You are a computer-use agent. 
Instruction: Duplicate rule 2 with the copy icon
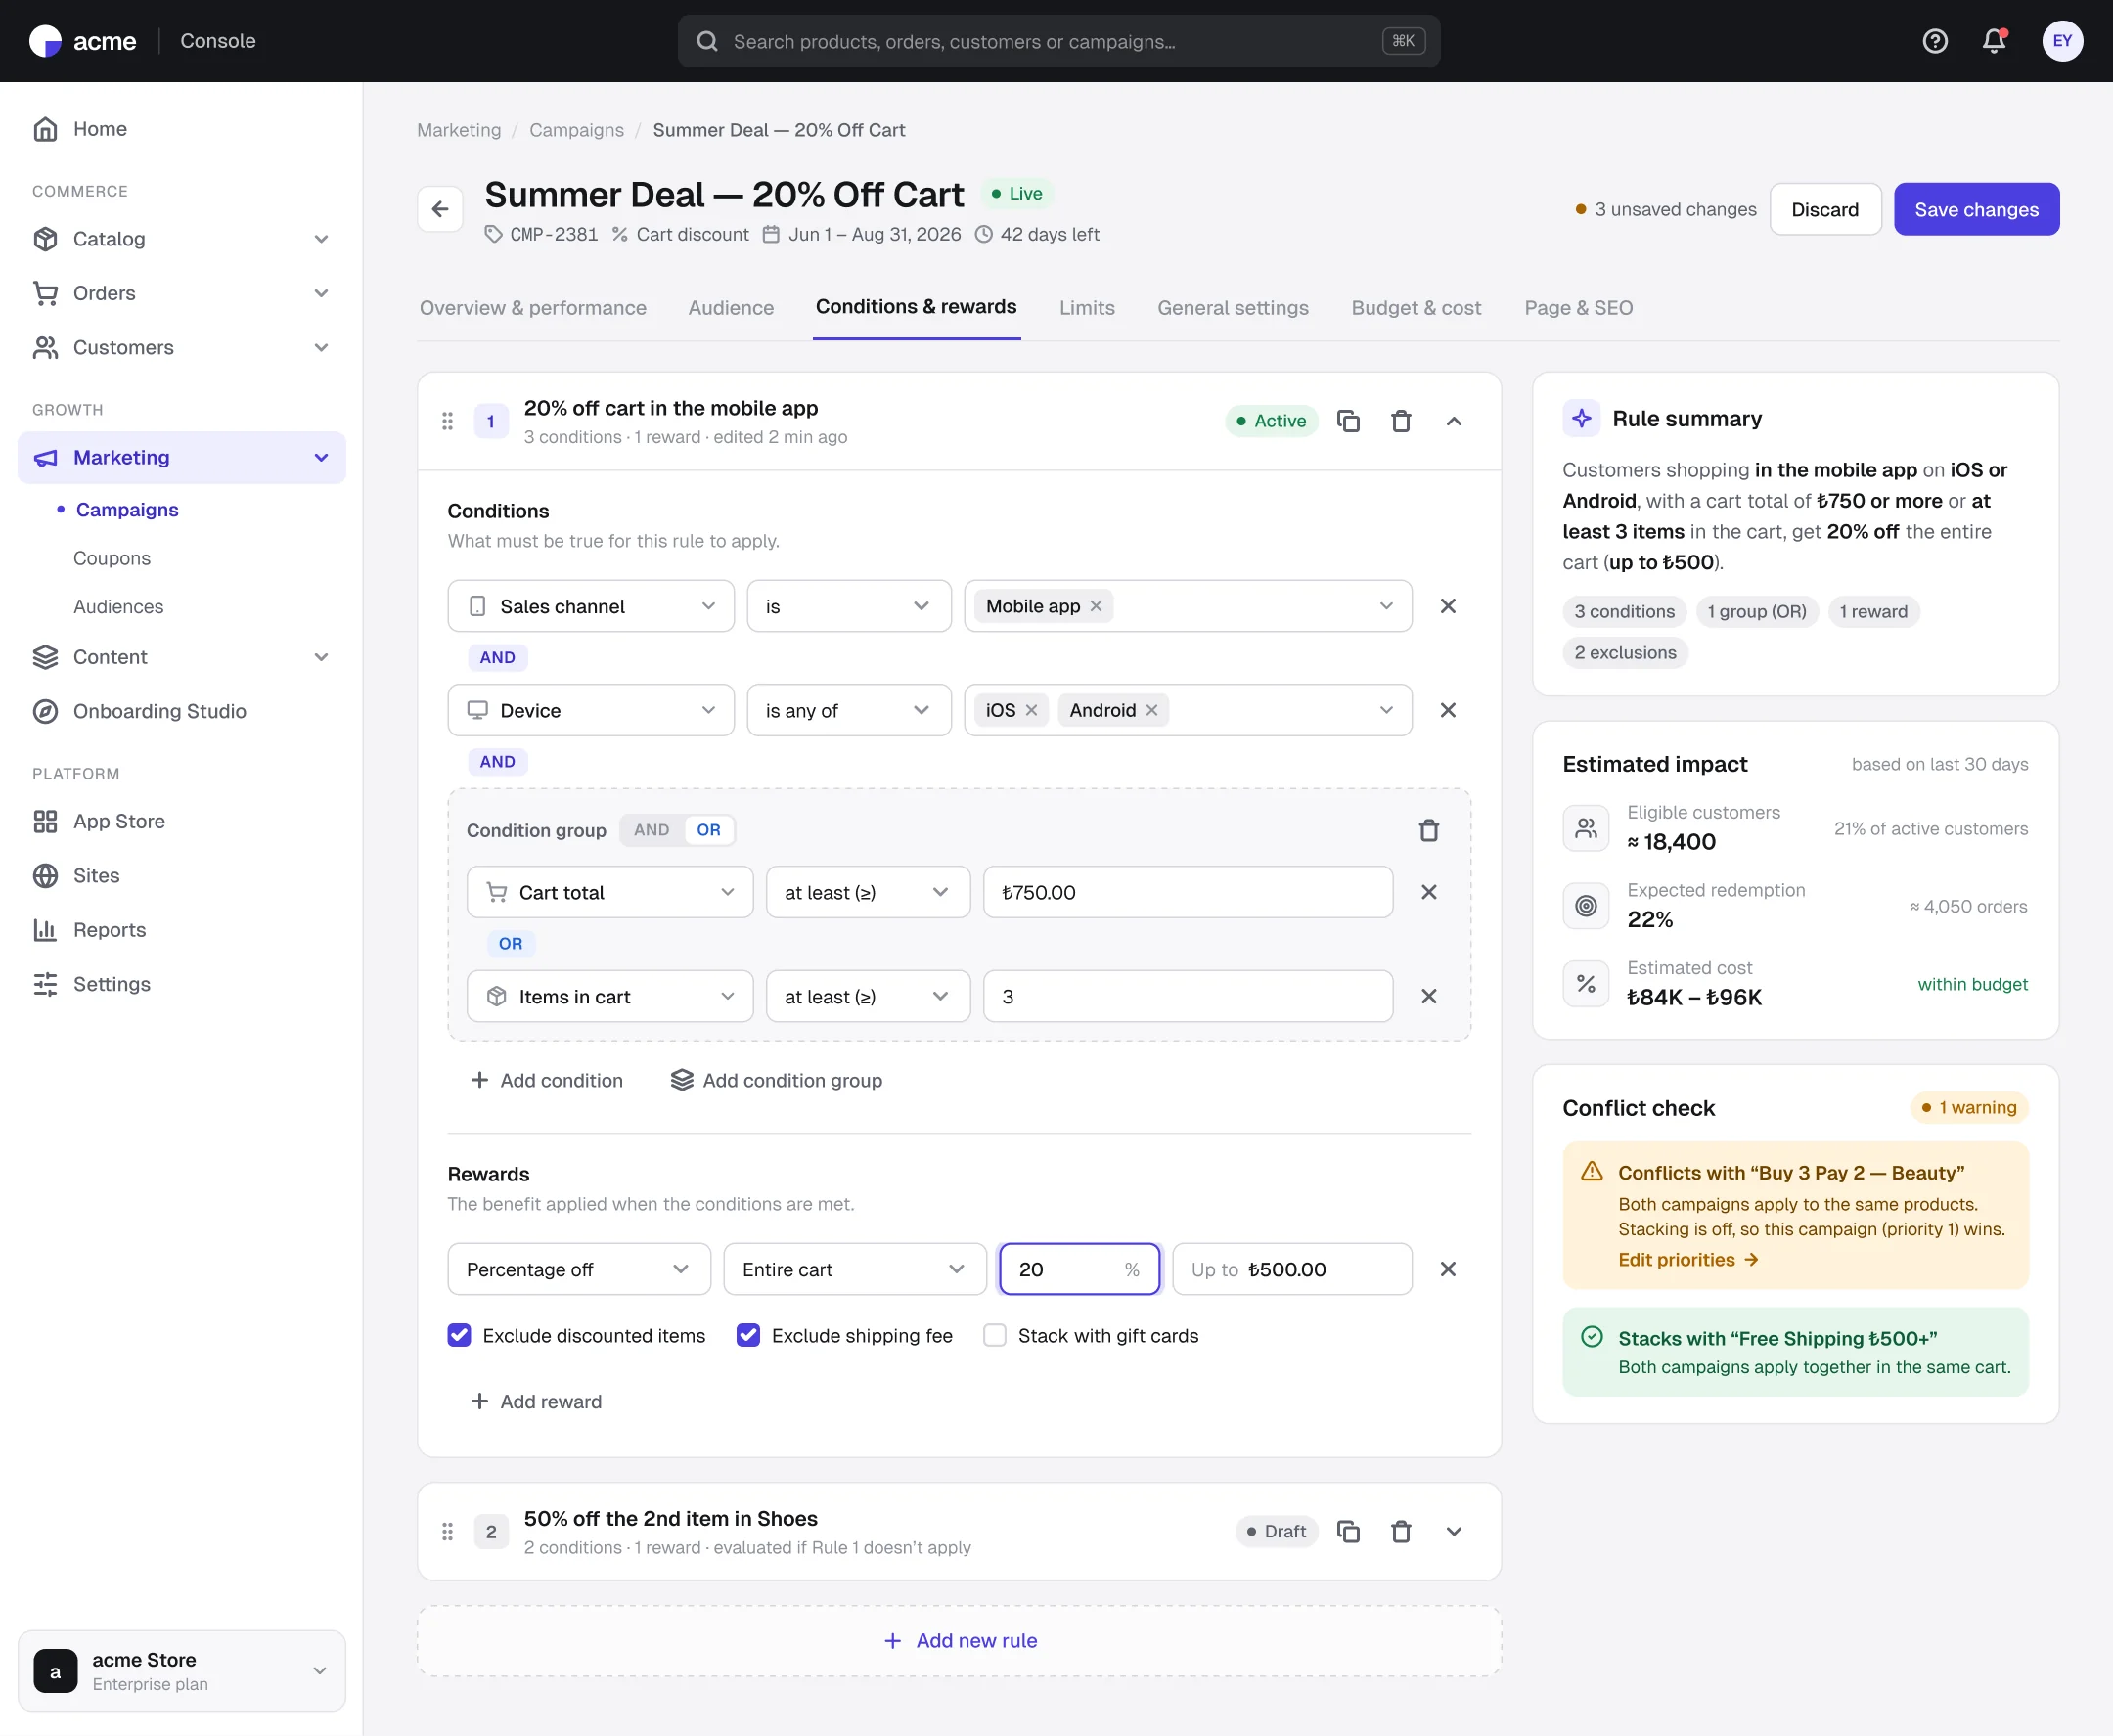click(x=1348, y=1531)
